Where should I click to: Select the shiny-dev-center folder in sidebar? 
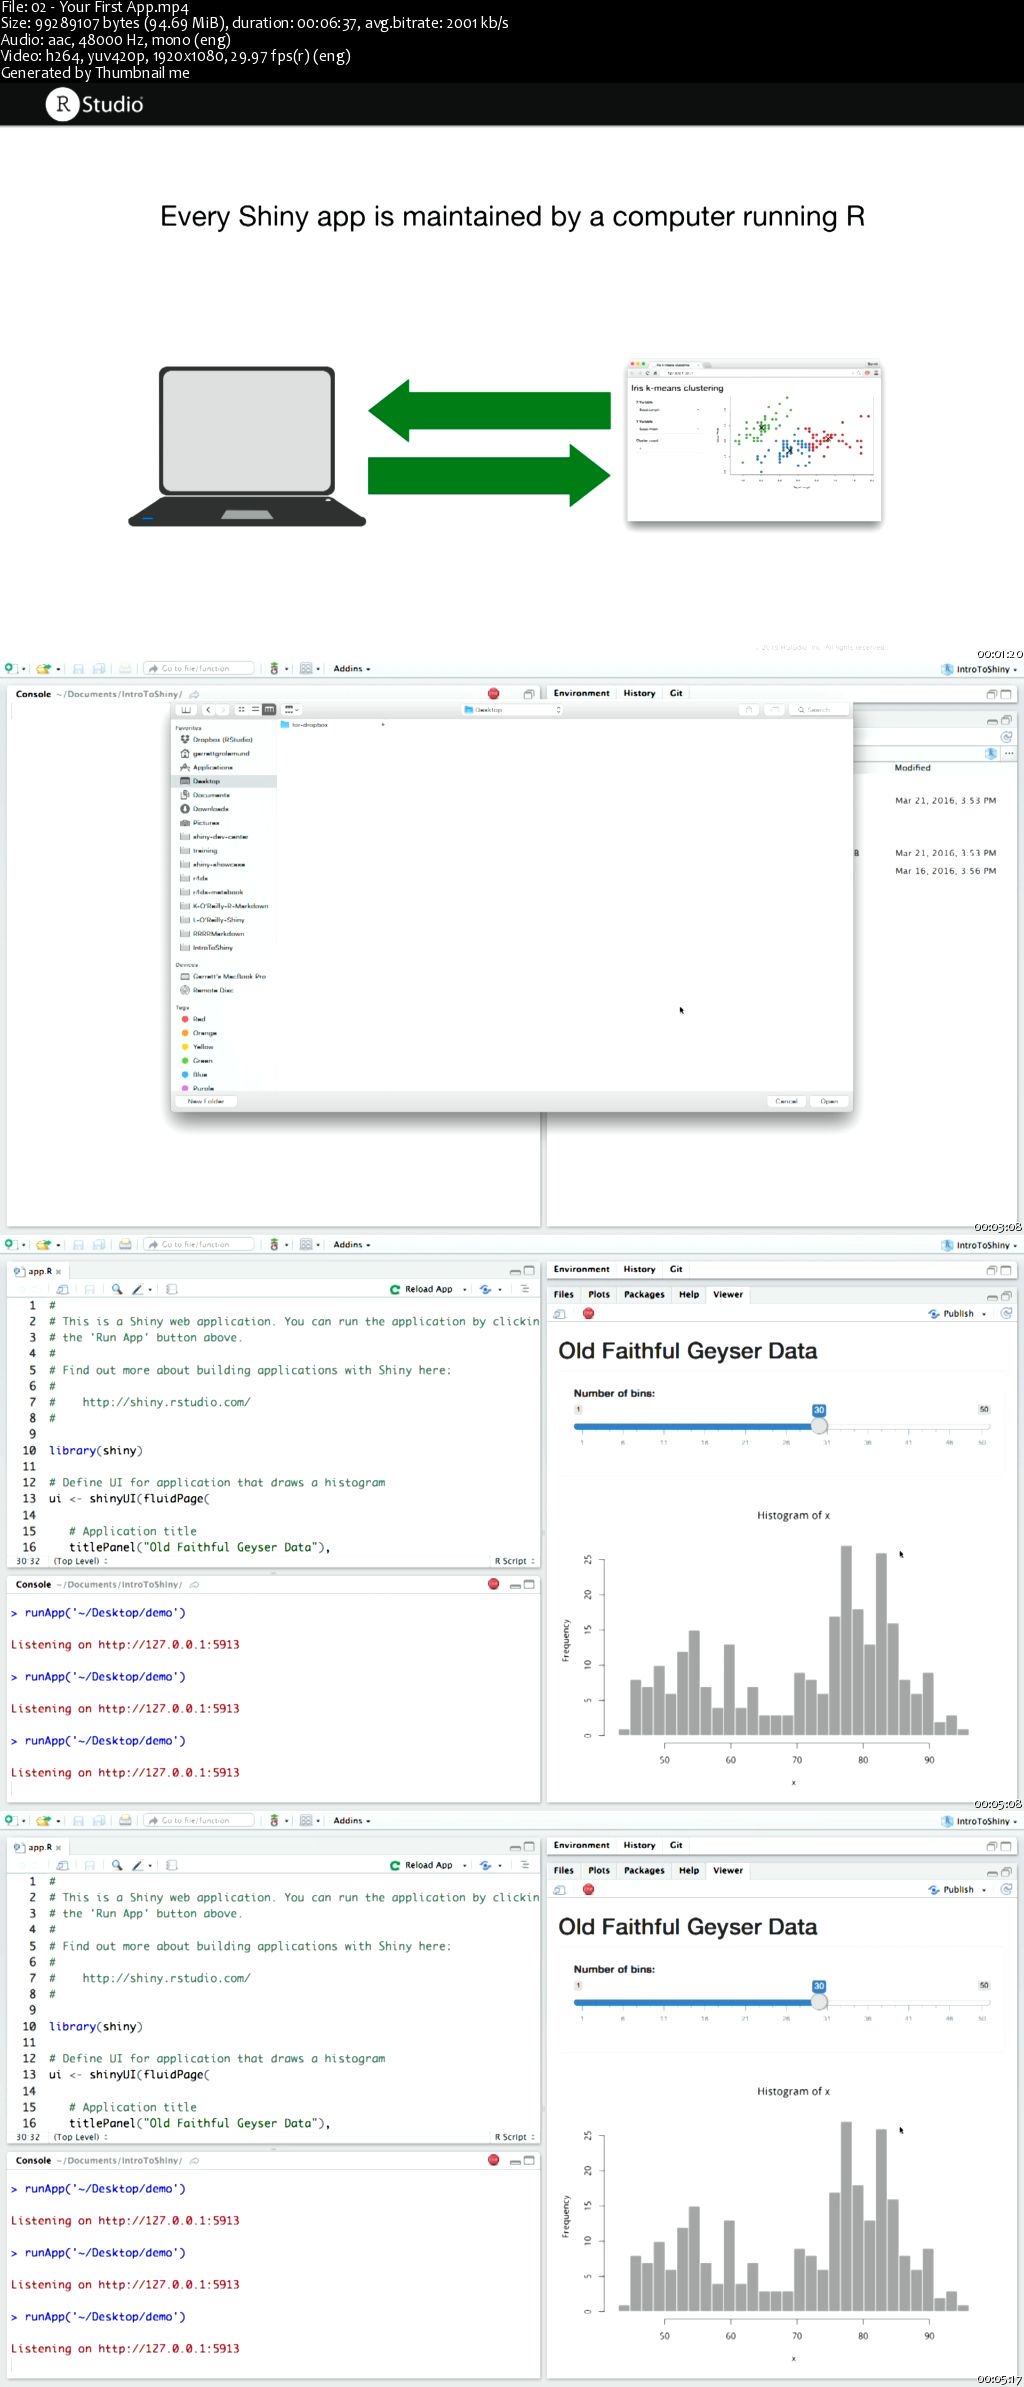pos(220,837)
